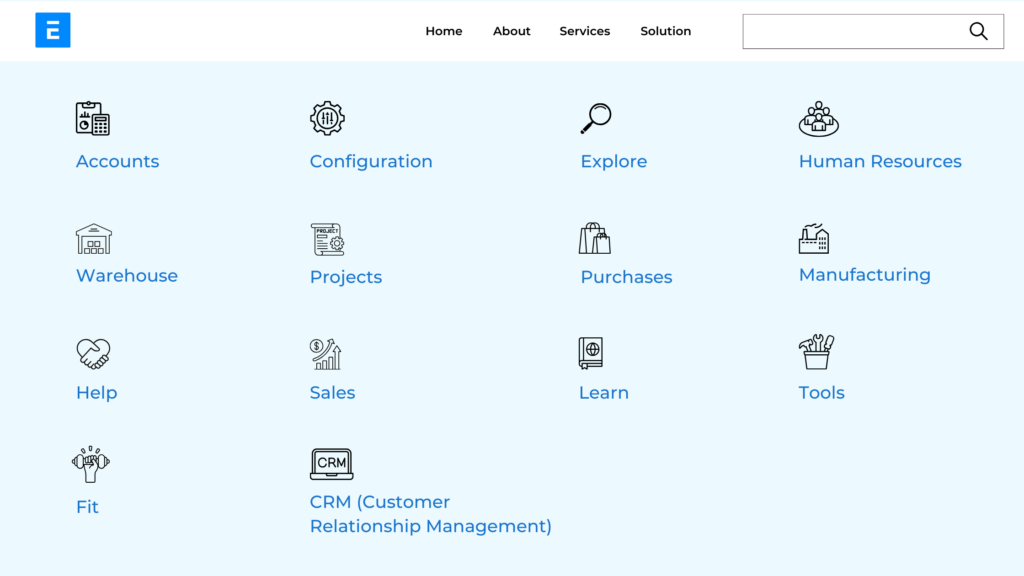The width and height of the screenshot is (1024, 576).
Task: Open the Purchases shopping bags icon
Action: coord(595,238)
